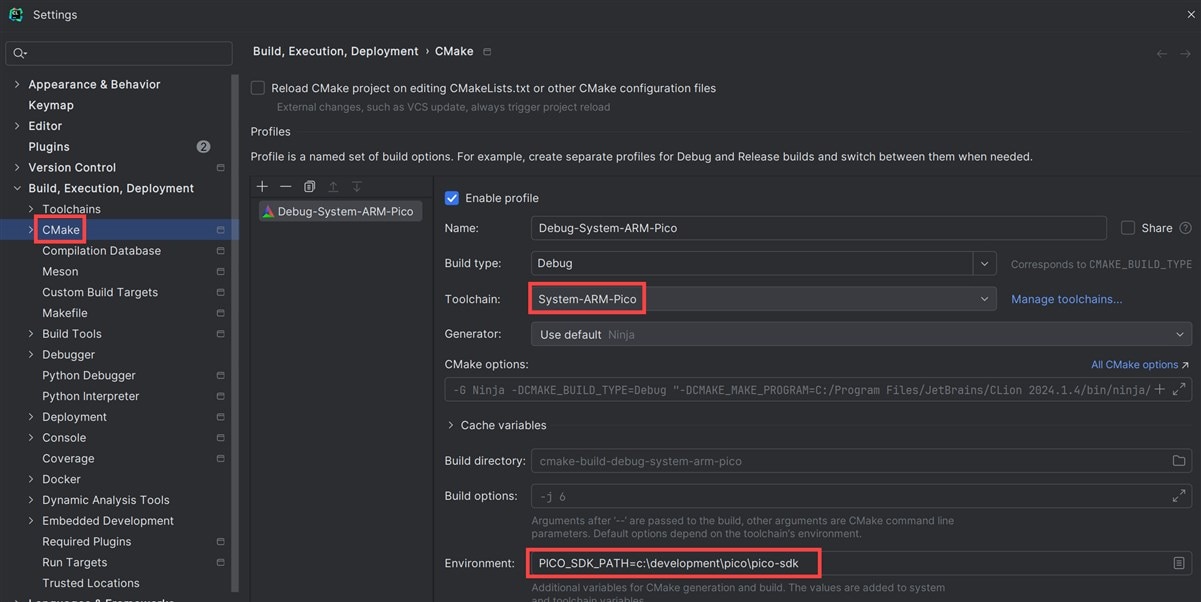Open the environment variables editor icon

point(1179,563)
